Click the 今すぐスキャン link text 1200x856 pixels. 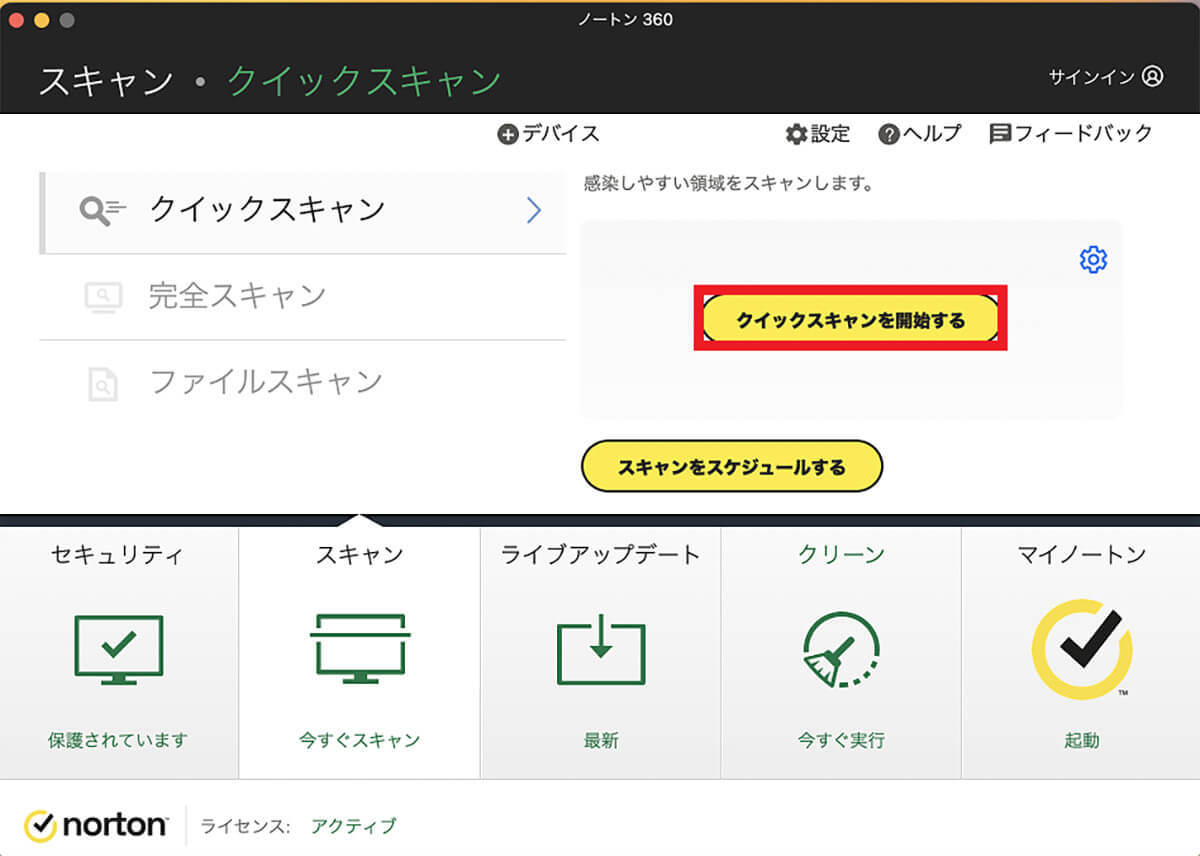click(x=360, y=741)
